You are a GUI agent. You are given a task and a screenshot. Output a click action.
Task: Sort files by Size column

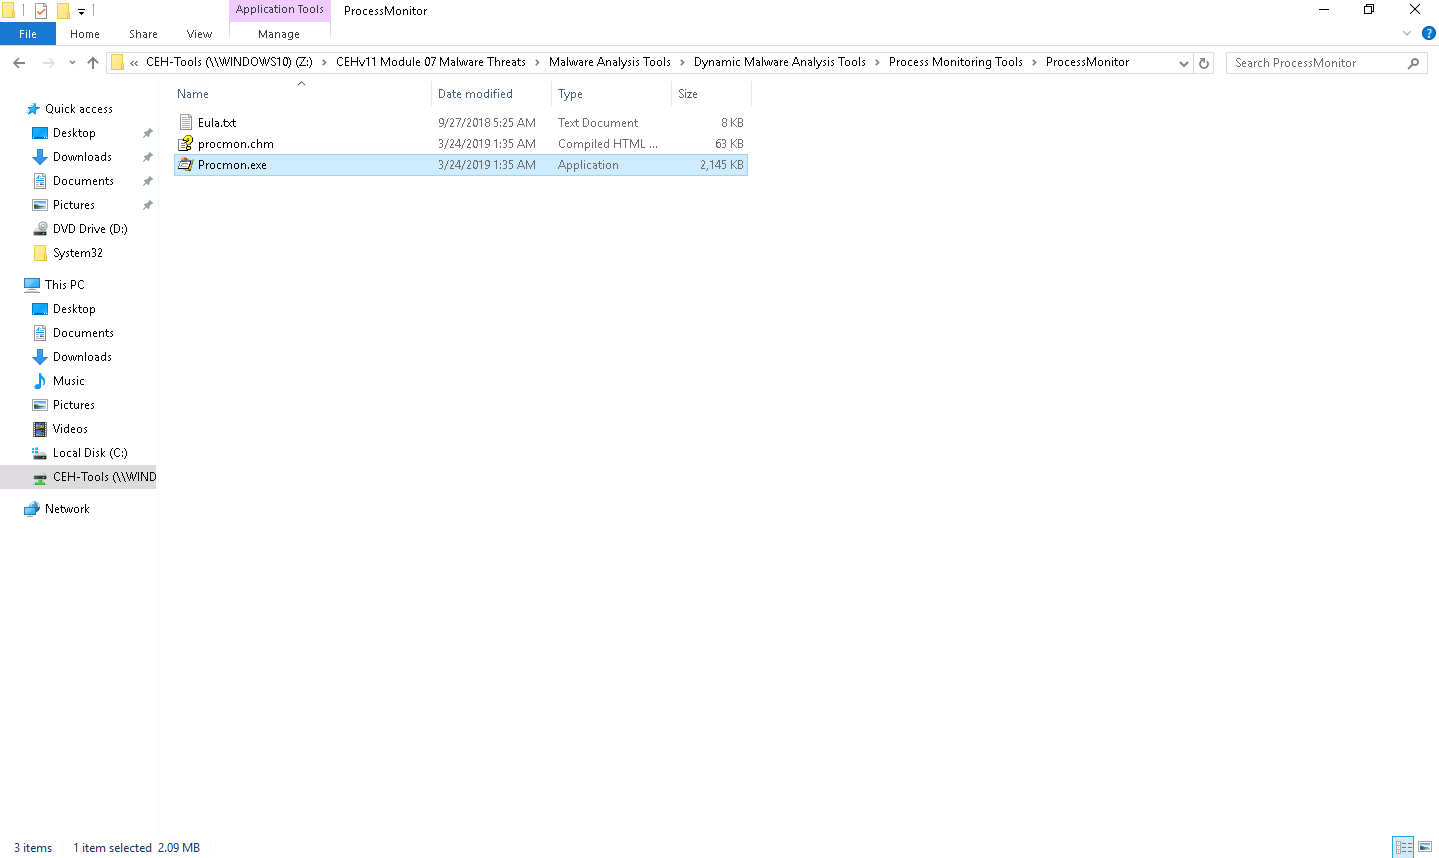point(688,94)
